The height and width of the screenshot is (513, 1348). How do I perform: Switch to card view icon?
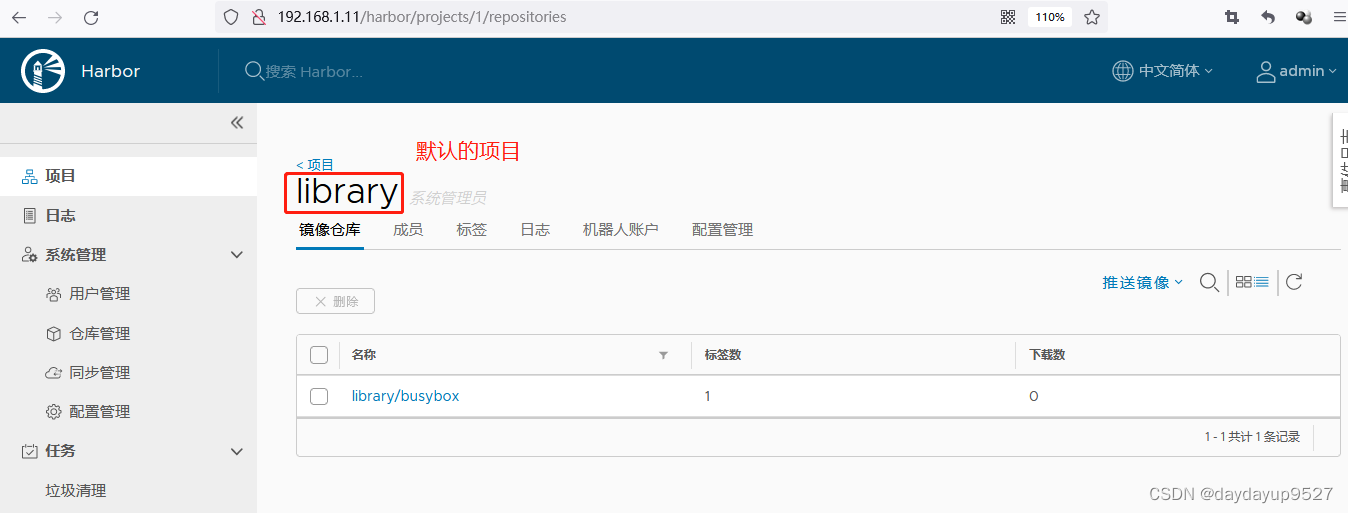click(x=1244, y=282)
